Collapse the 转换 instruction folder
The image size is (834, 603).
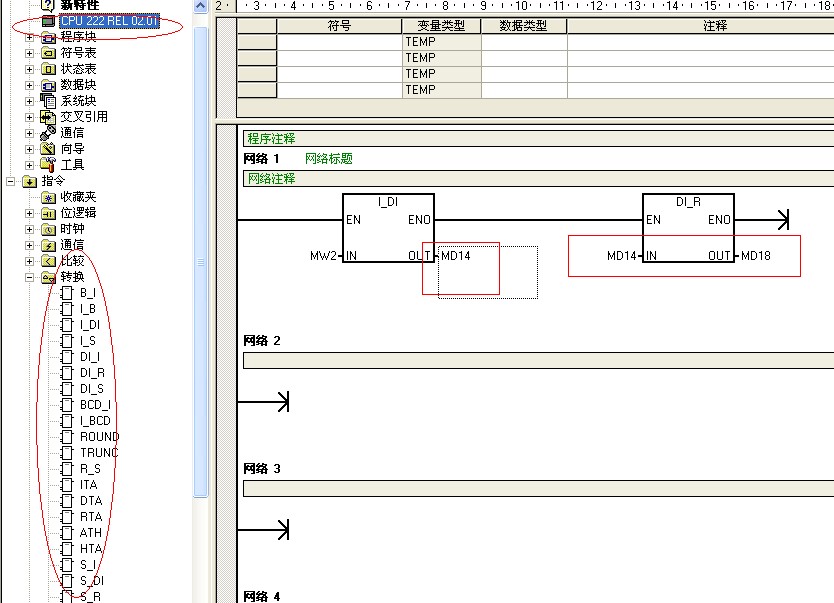tap(30, 277)
